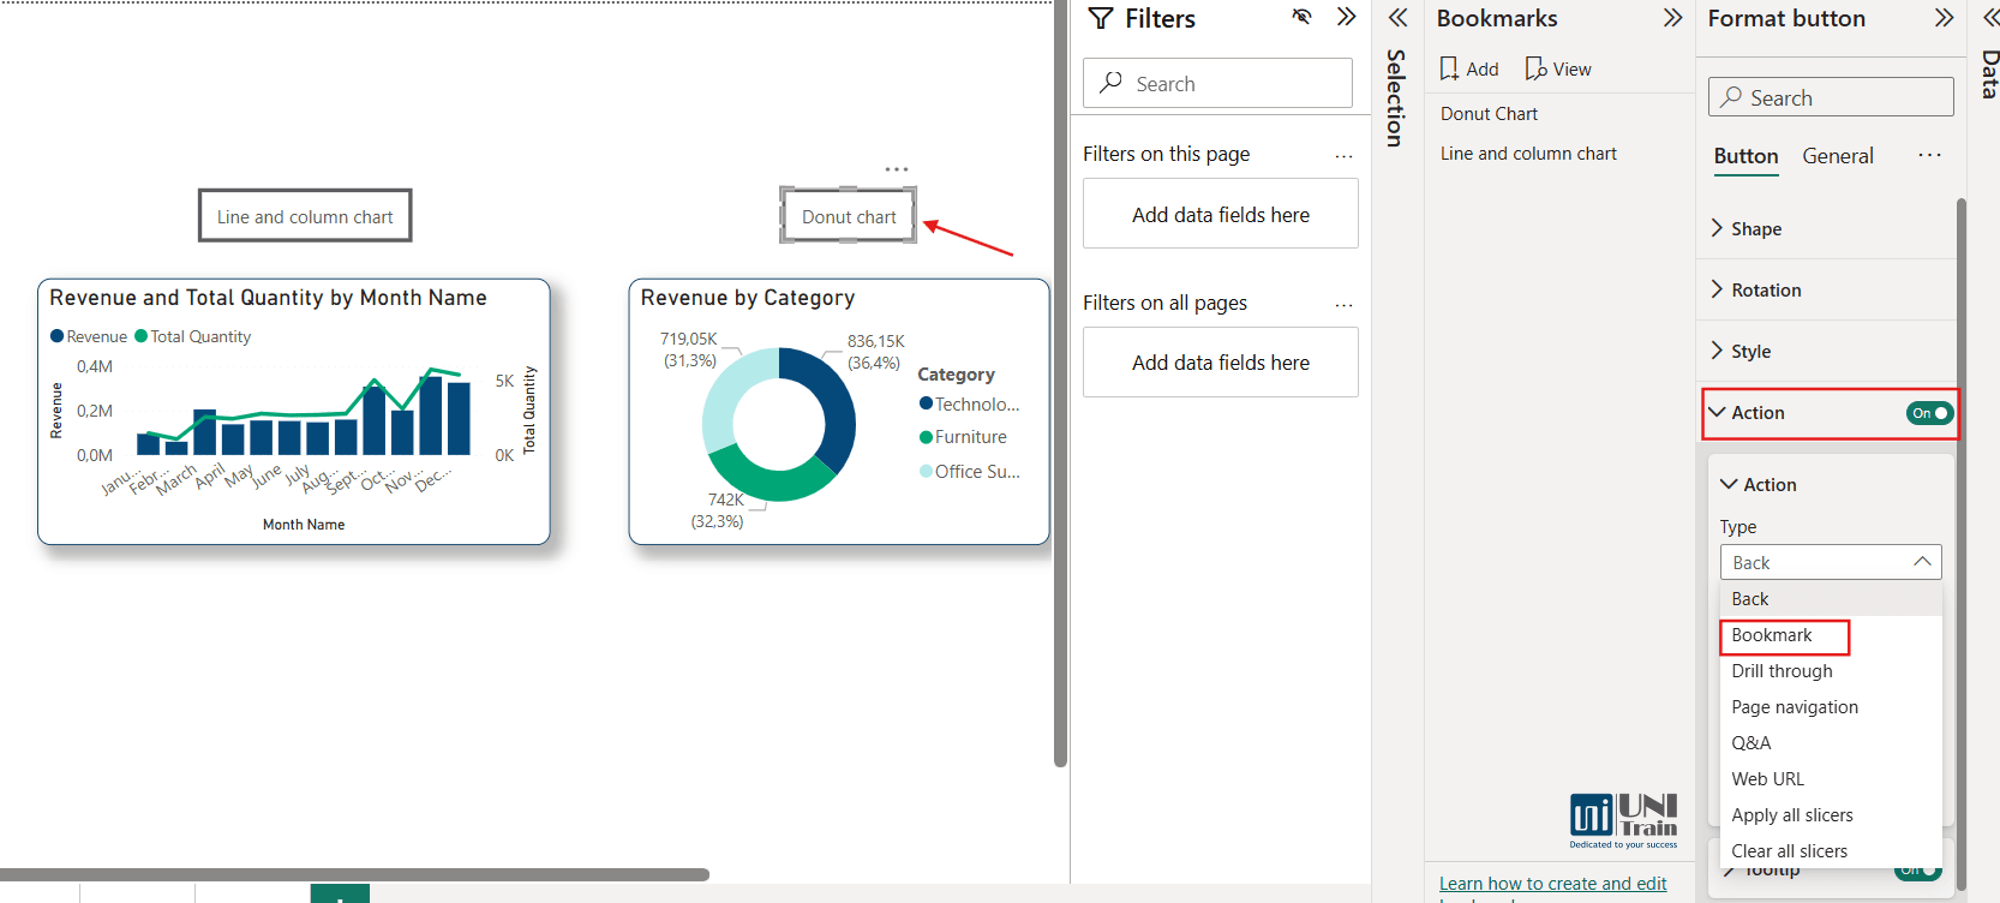The image size is (2000, 903).
Task: Click the canvas vertical scrollbar
Action: click(x=1060, y=384)
